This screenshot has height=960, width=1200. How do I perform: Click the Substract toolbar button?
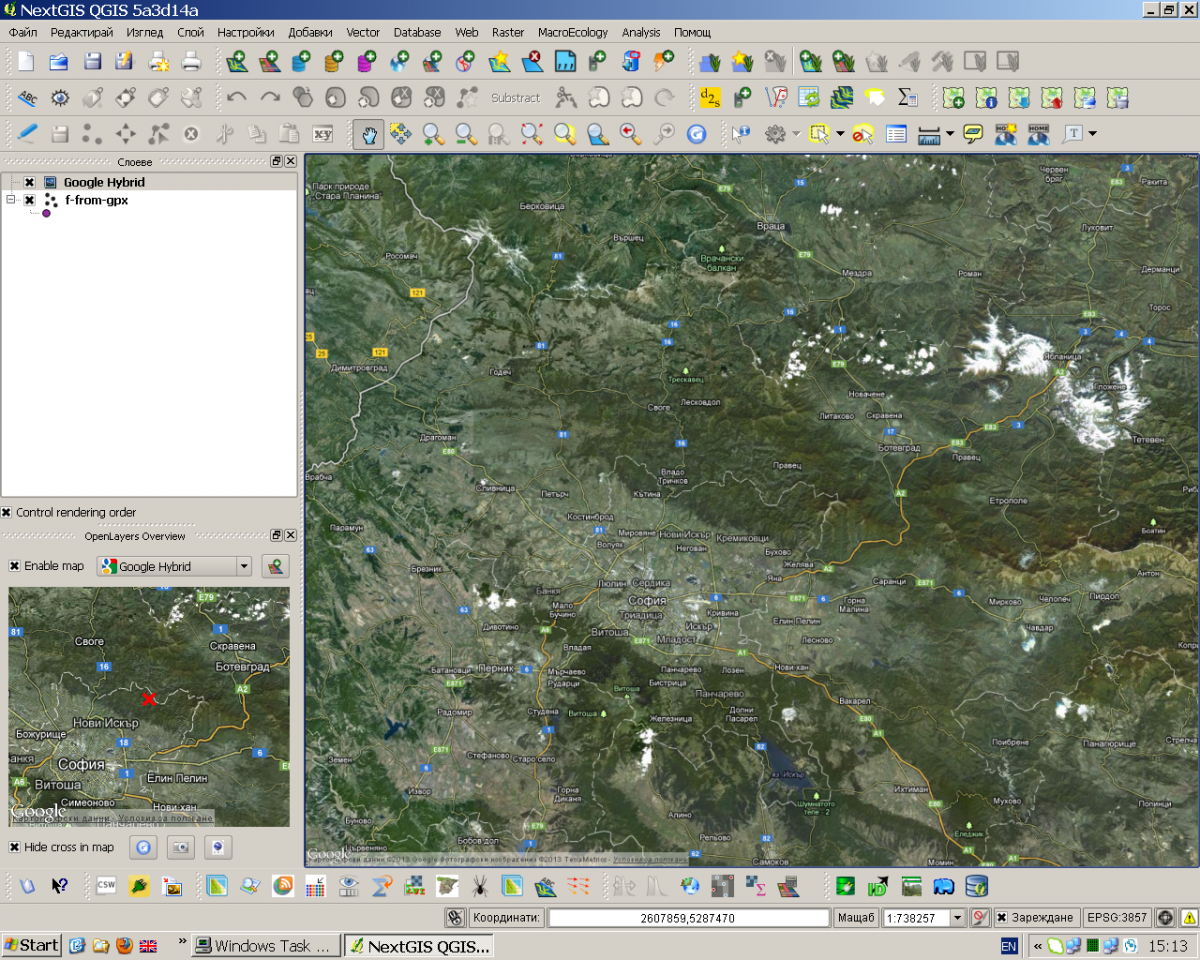tap(515, 98)
